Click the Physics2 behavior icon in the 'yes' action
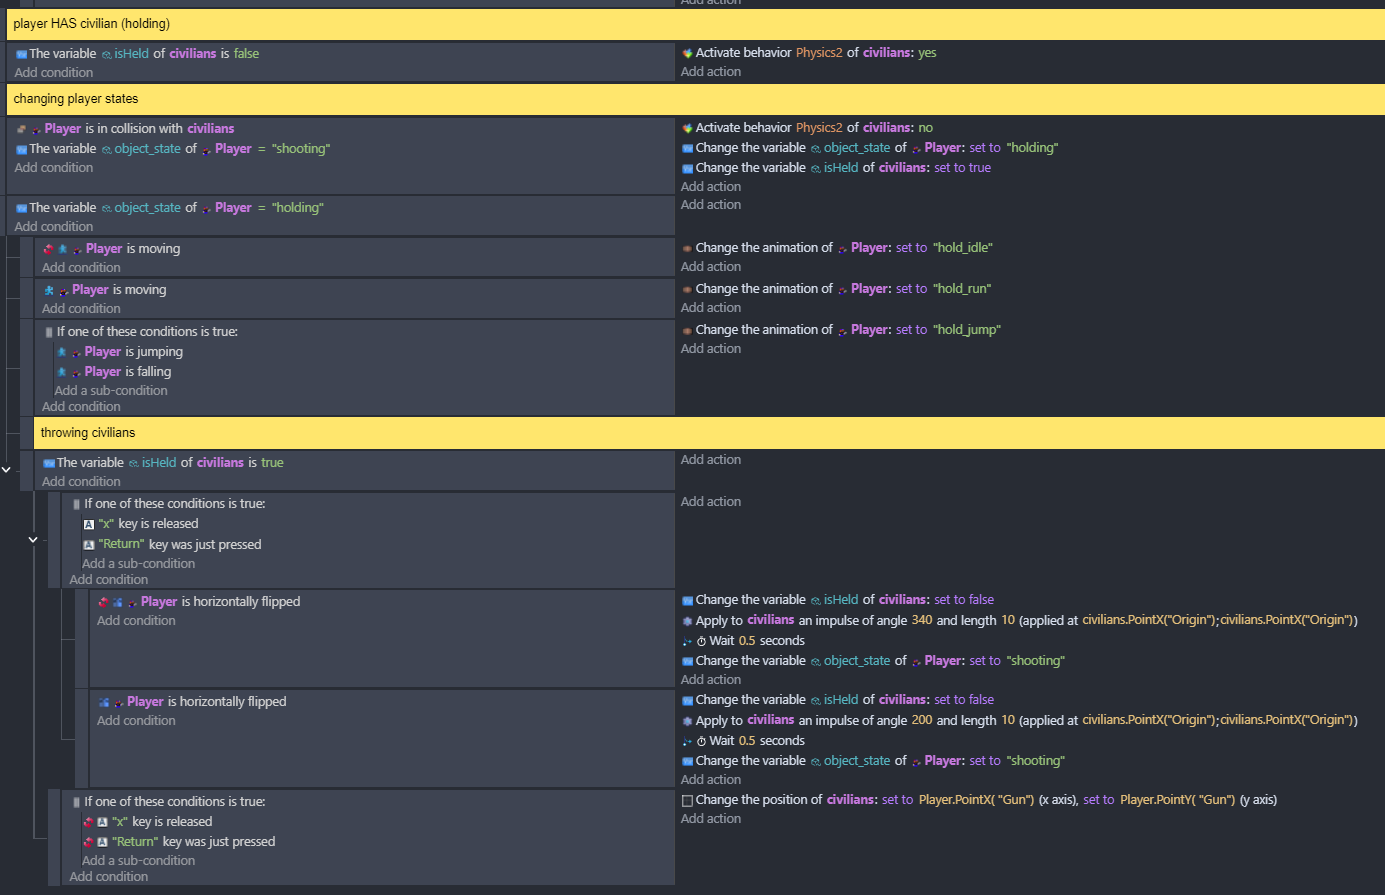1385x895 pixels. [687, 53]
